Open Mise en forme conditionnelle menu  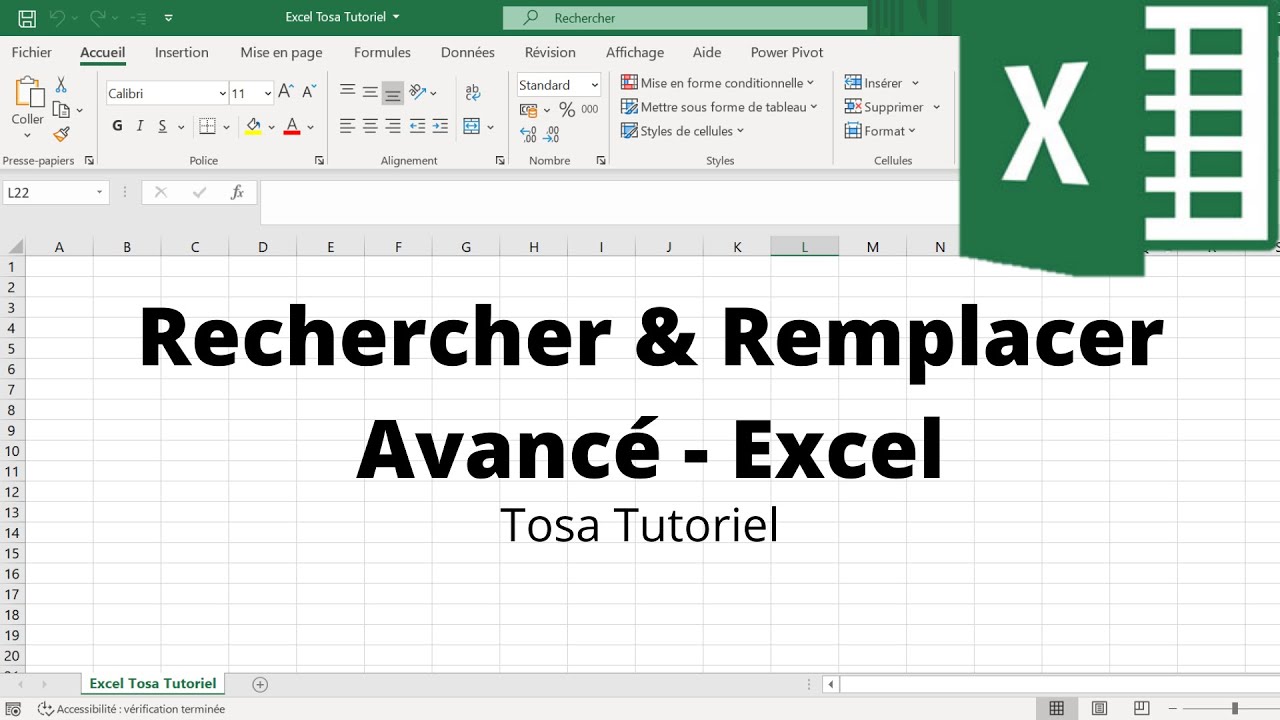717,83
